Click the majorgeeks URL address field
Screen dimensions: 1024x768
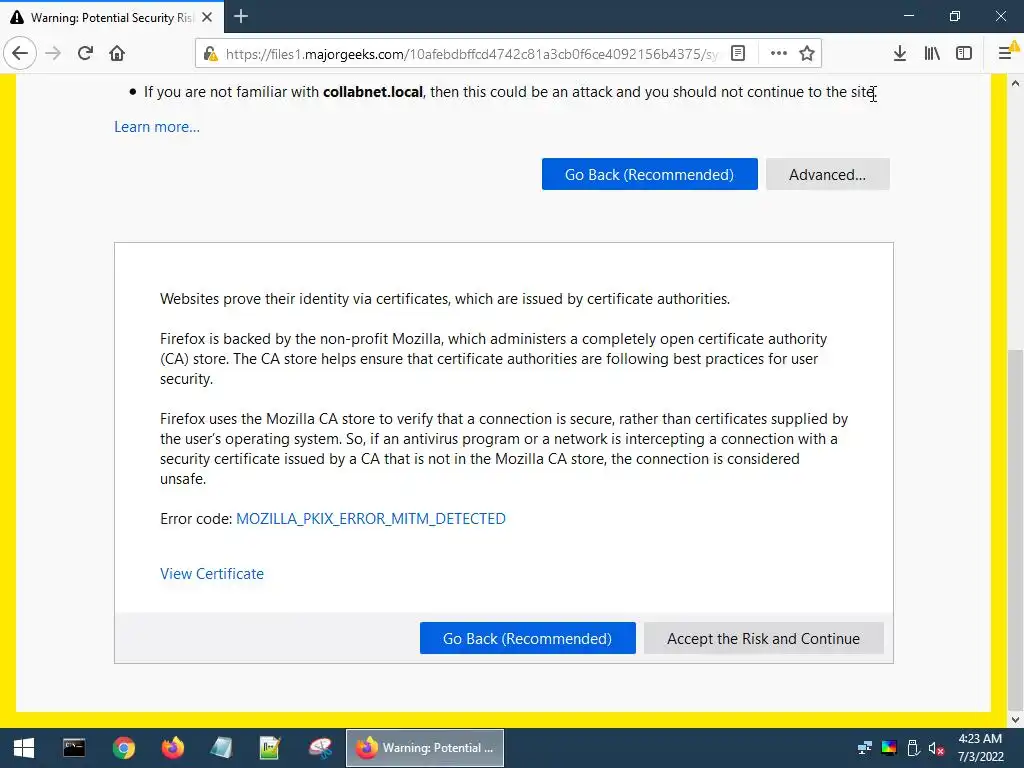tap(472, 54)
